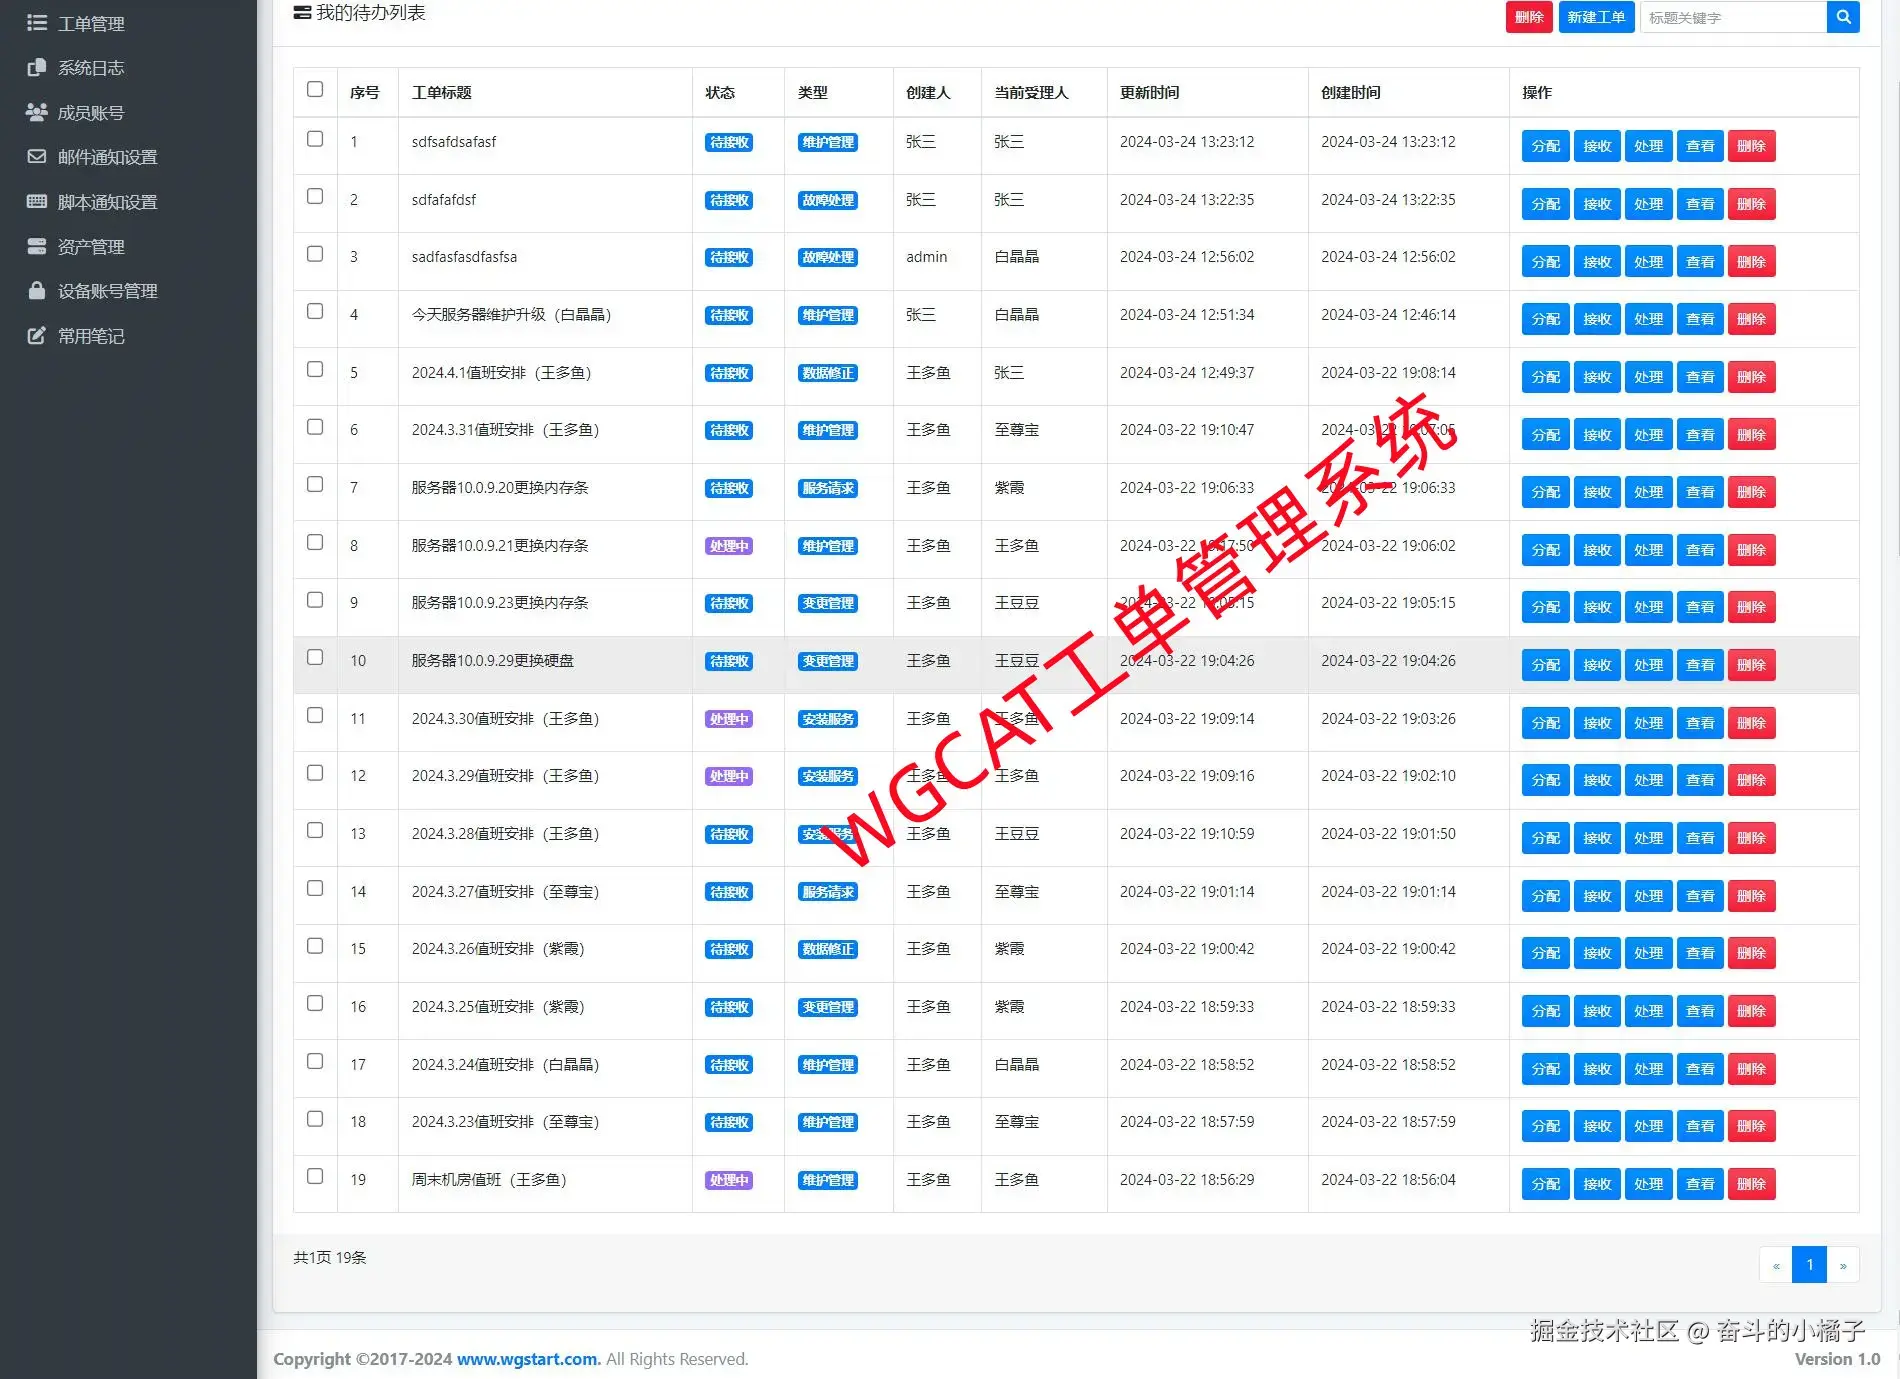
Task: Open 脚本通知设置 menu
Action: 107,202
